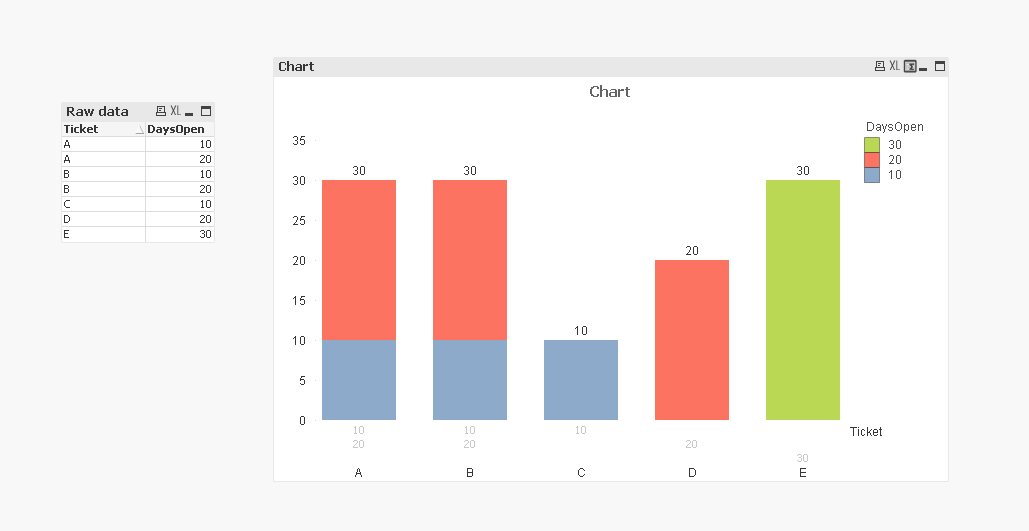Select the red 20 legend swatch
This screenshot has height=531, width=1029.
[872, 159]
